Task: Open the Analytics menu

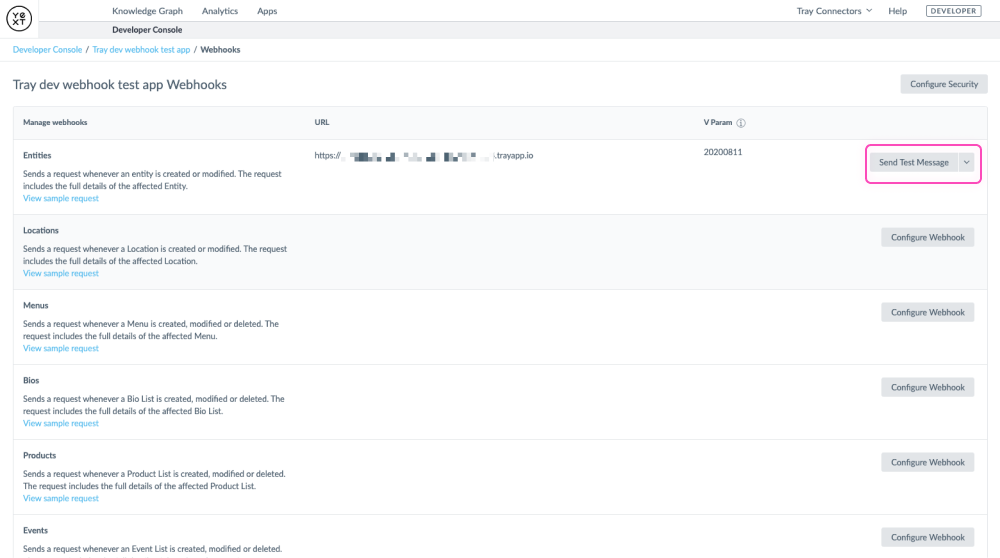Action: pos(220,11)
